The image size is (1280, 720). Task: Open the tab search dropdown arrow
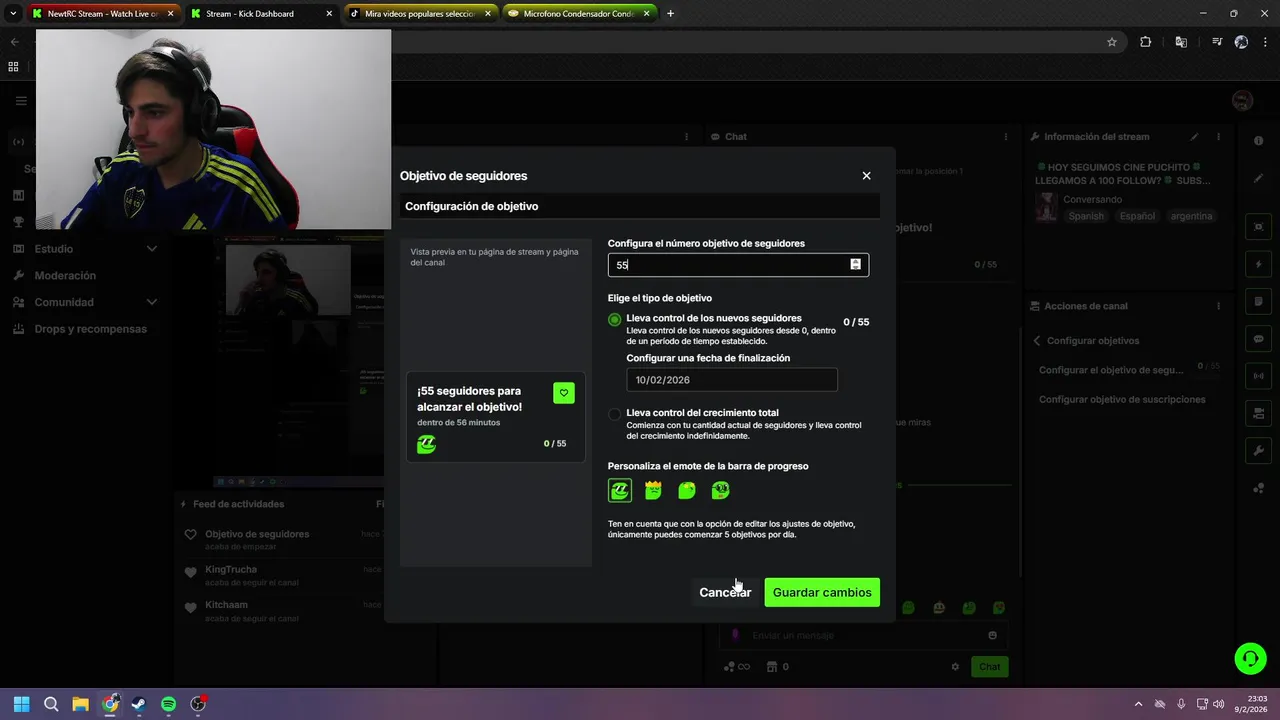click(13, 14)
